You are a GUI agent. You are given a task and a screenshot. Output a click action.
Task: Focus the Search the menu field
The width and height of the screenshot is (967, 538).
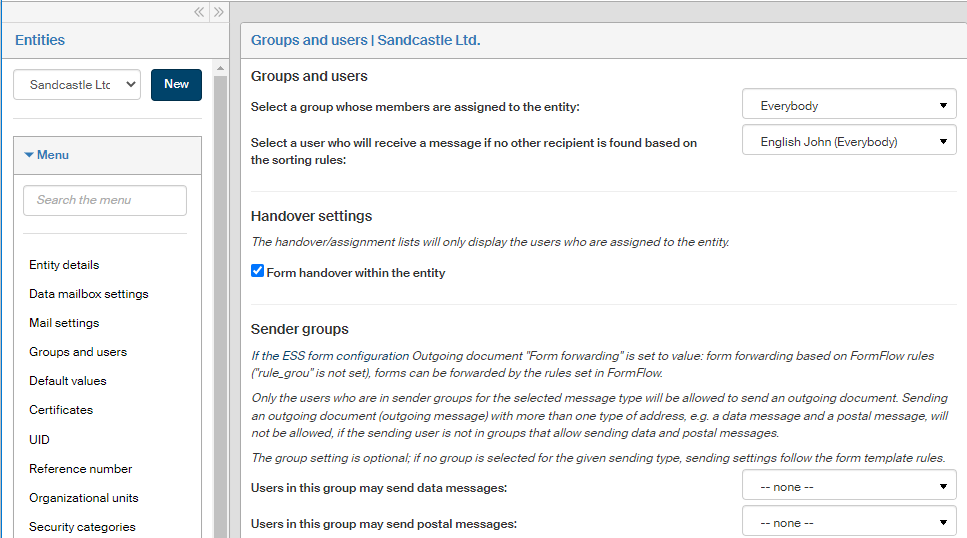(105, 200)
